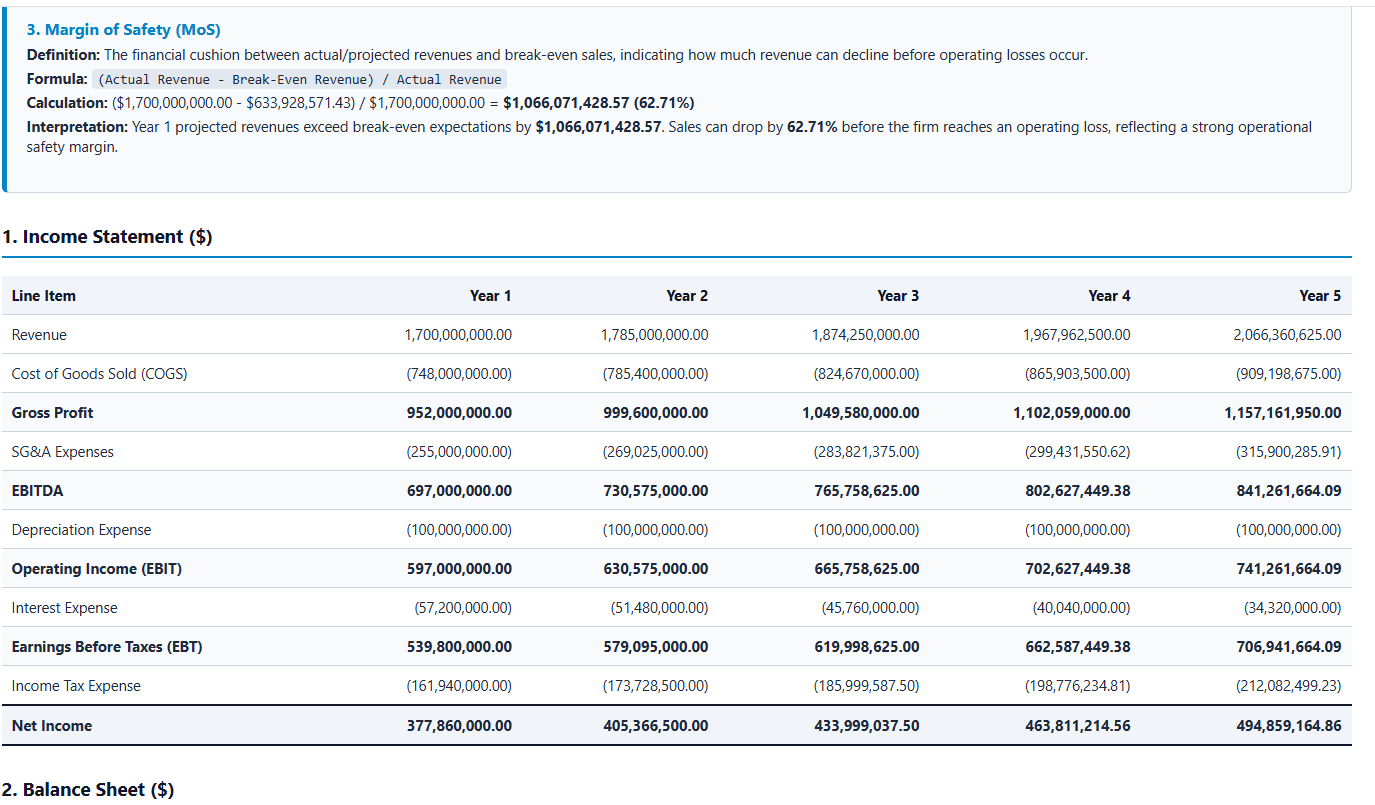Image resolution: width=1375 pixels, height=805 pixels.
Task: Click the 'Year 5' column header
Action: [x=1320, y=296]
